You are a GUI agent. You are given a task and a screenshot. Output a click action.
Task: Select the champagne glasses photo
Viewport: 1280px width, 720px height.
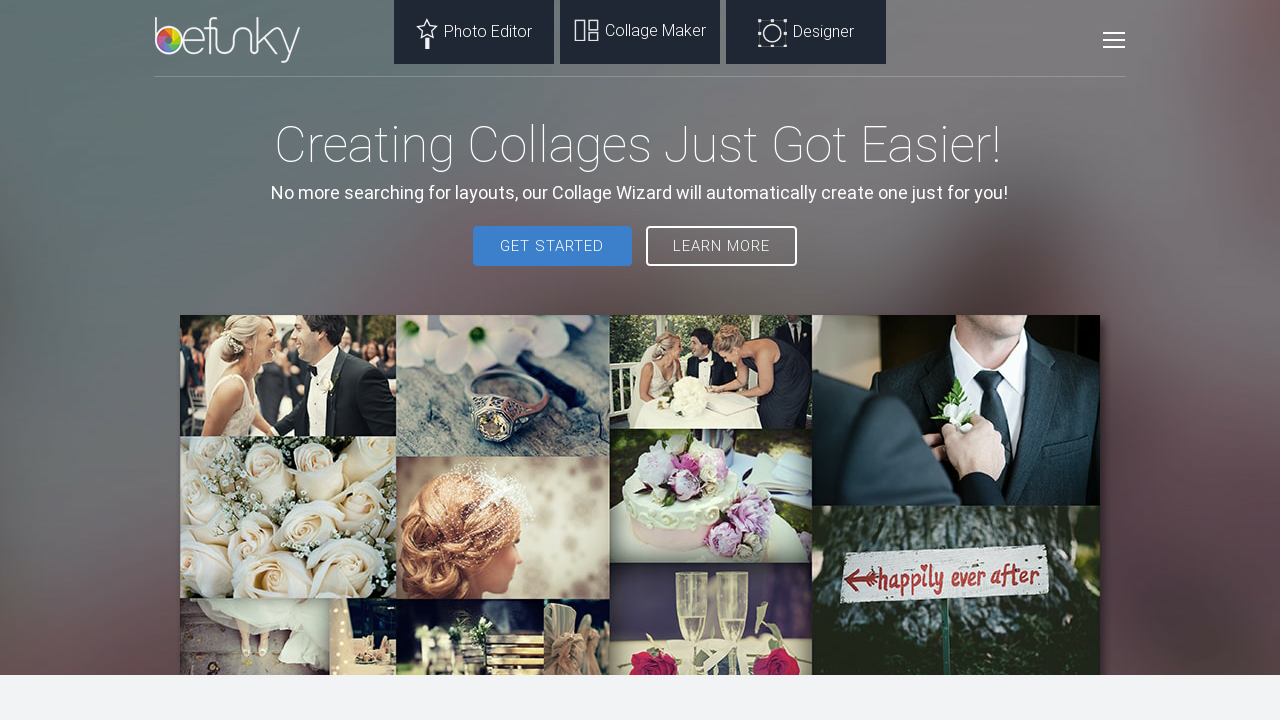pyautogui.click(x=711, y=619)
